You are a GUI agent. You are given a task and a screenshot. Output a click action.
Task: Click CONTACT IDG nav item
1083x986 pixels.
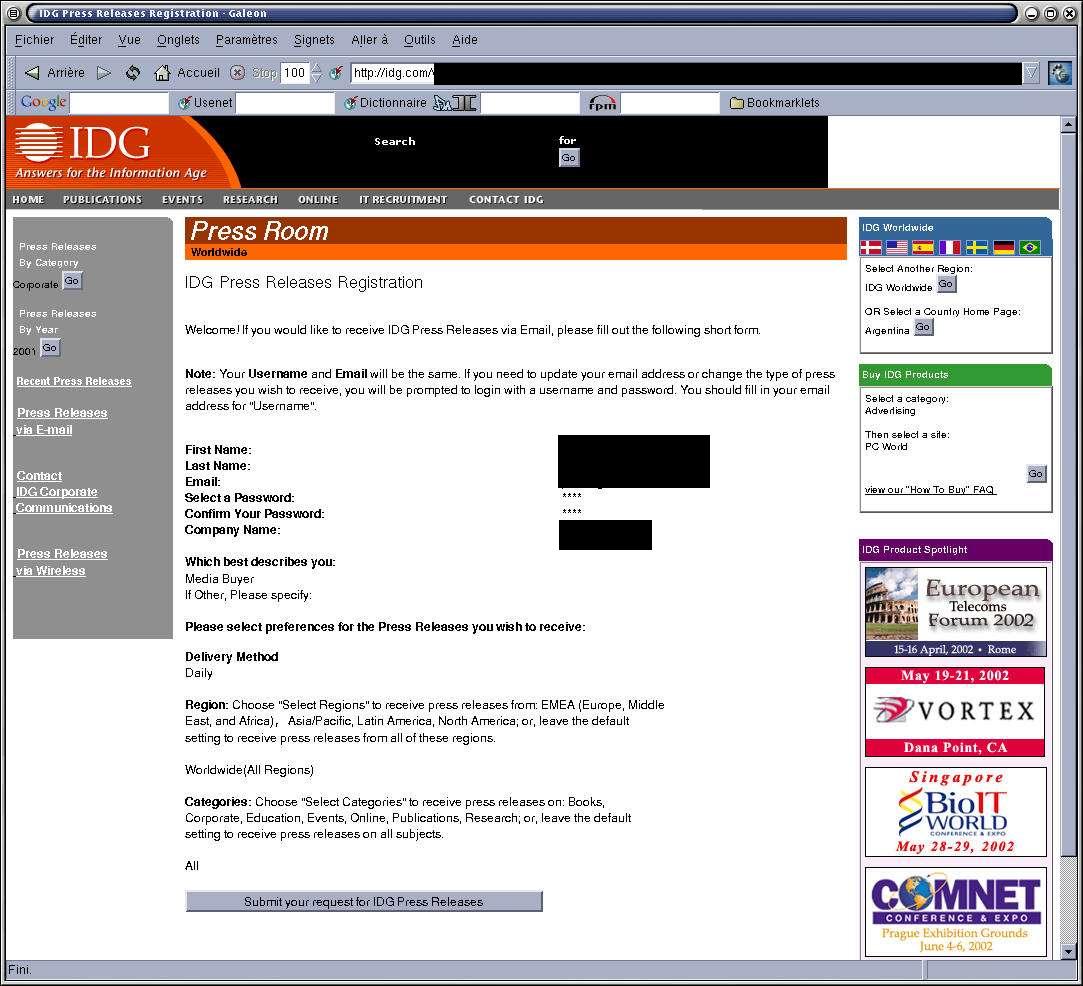(x=506, y=200)
